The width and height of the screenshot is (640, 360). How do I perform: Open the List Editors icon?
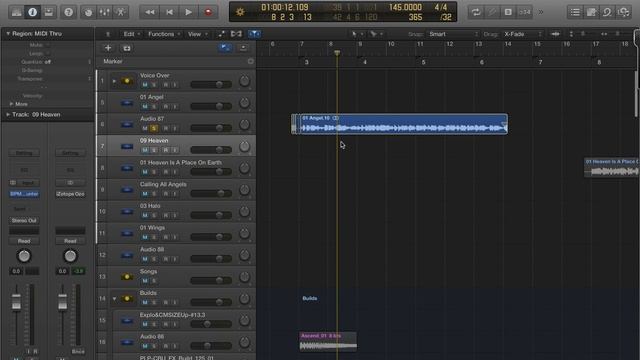575,12
